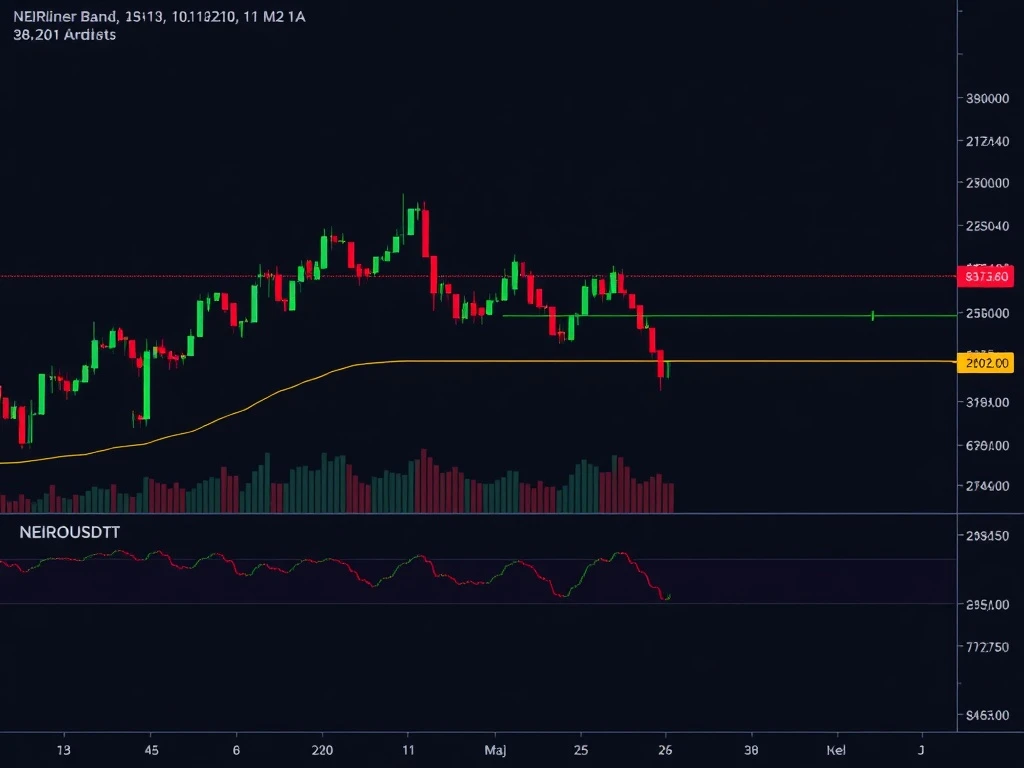Click the 225040 price axis value
1024x768 pixels.
click(987, 226)
